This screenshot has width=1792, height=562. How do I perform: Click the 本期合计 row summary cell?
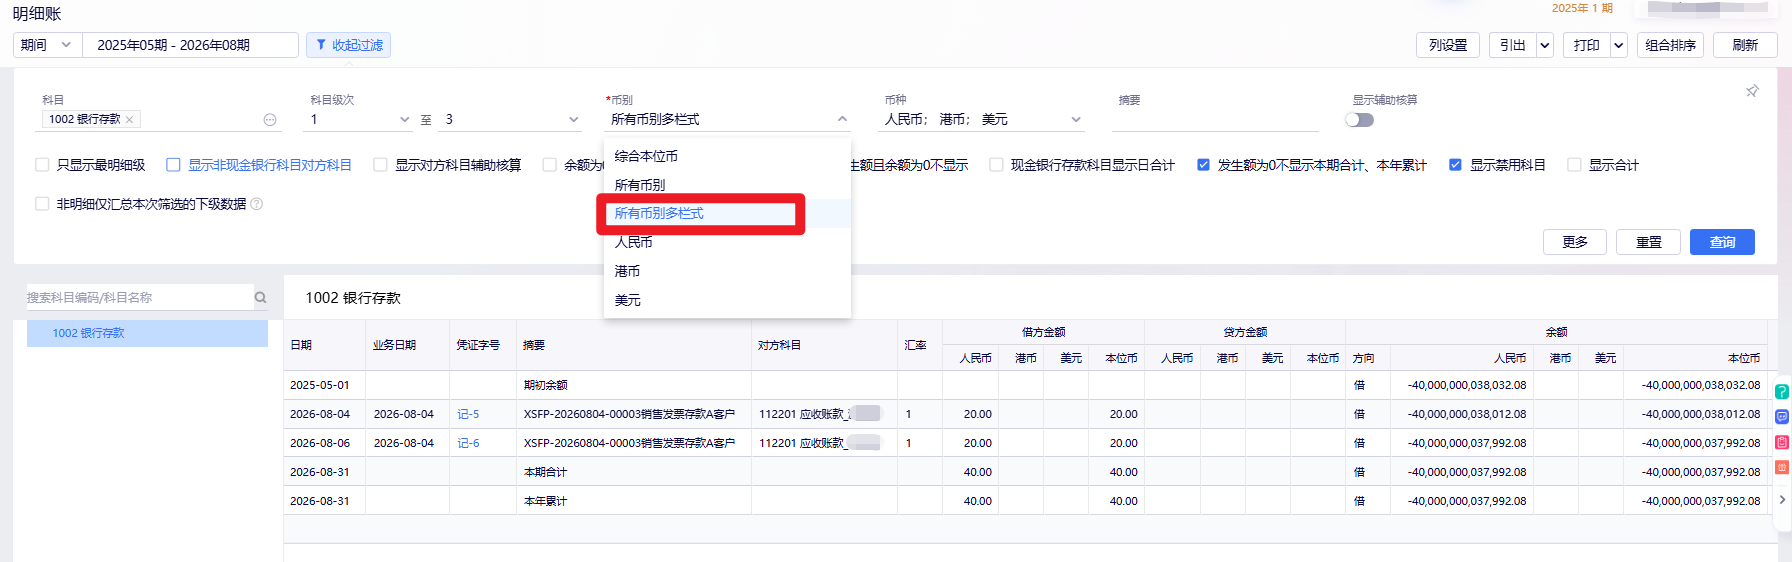634,472
